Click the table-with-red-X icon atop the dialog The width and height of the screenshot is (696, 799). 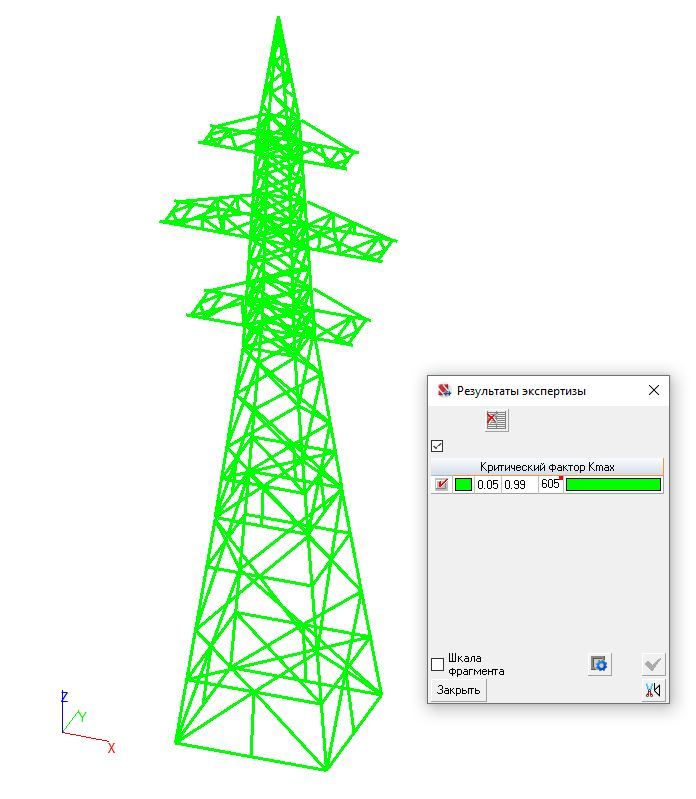(x=496, y=420)
